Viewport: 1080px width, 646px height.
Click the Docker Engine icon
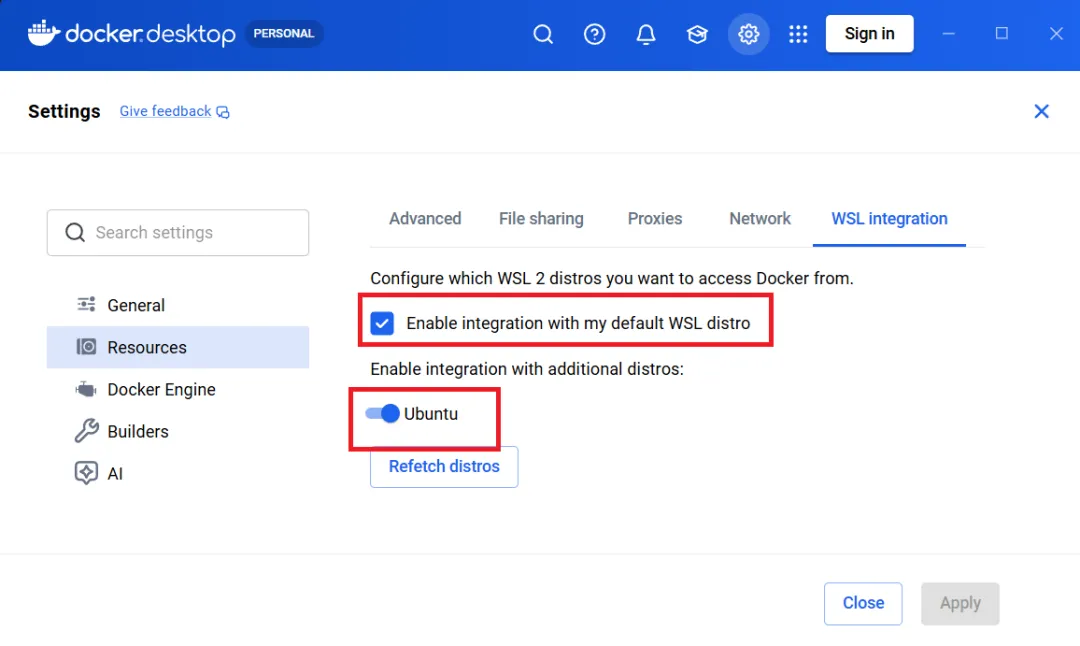tap(86, 389)
